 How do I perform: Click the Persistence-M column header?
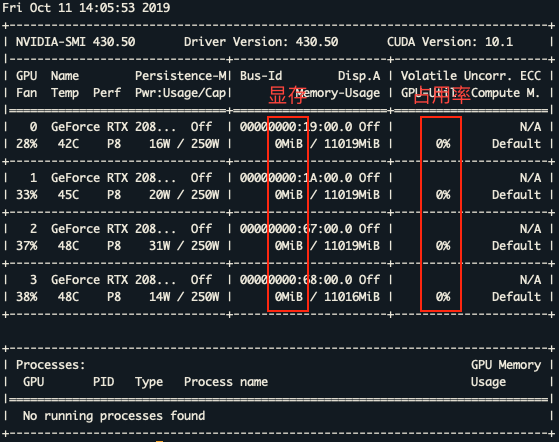180,76
